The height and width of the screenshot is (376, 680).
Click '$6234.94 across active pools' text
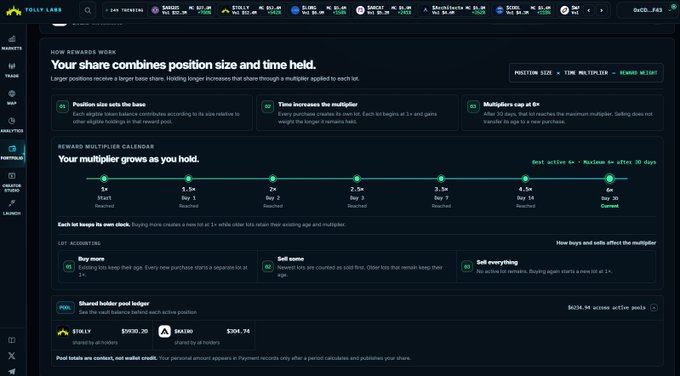[606, 308]
